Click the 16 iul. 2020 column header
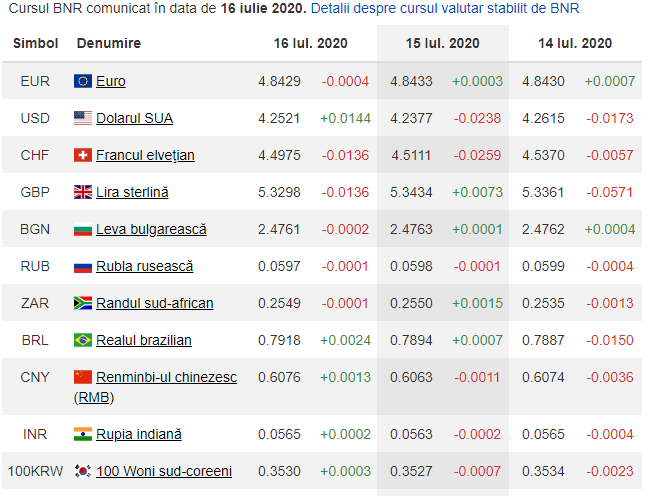 pos(310,44)
